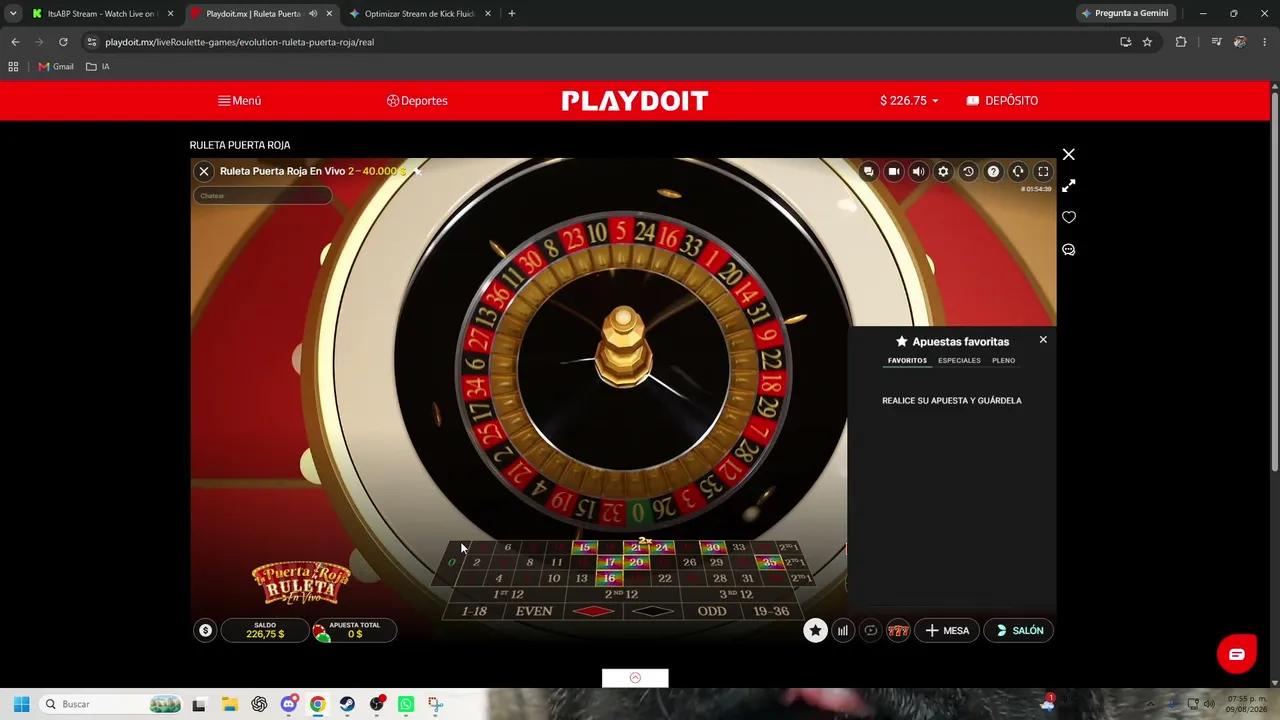Open the tab search dropdown arrow
The image size is (1280, 720).
pos(13,14)
